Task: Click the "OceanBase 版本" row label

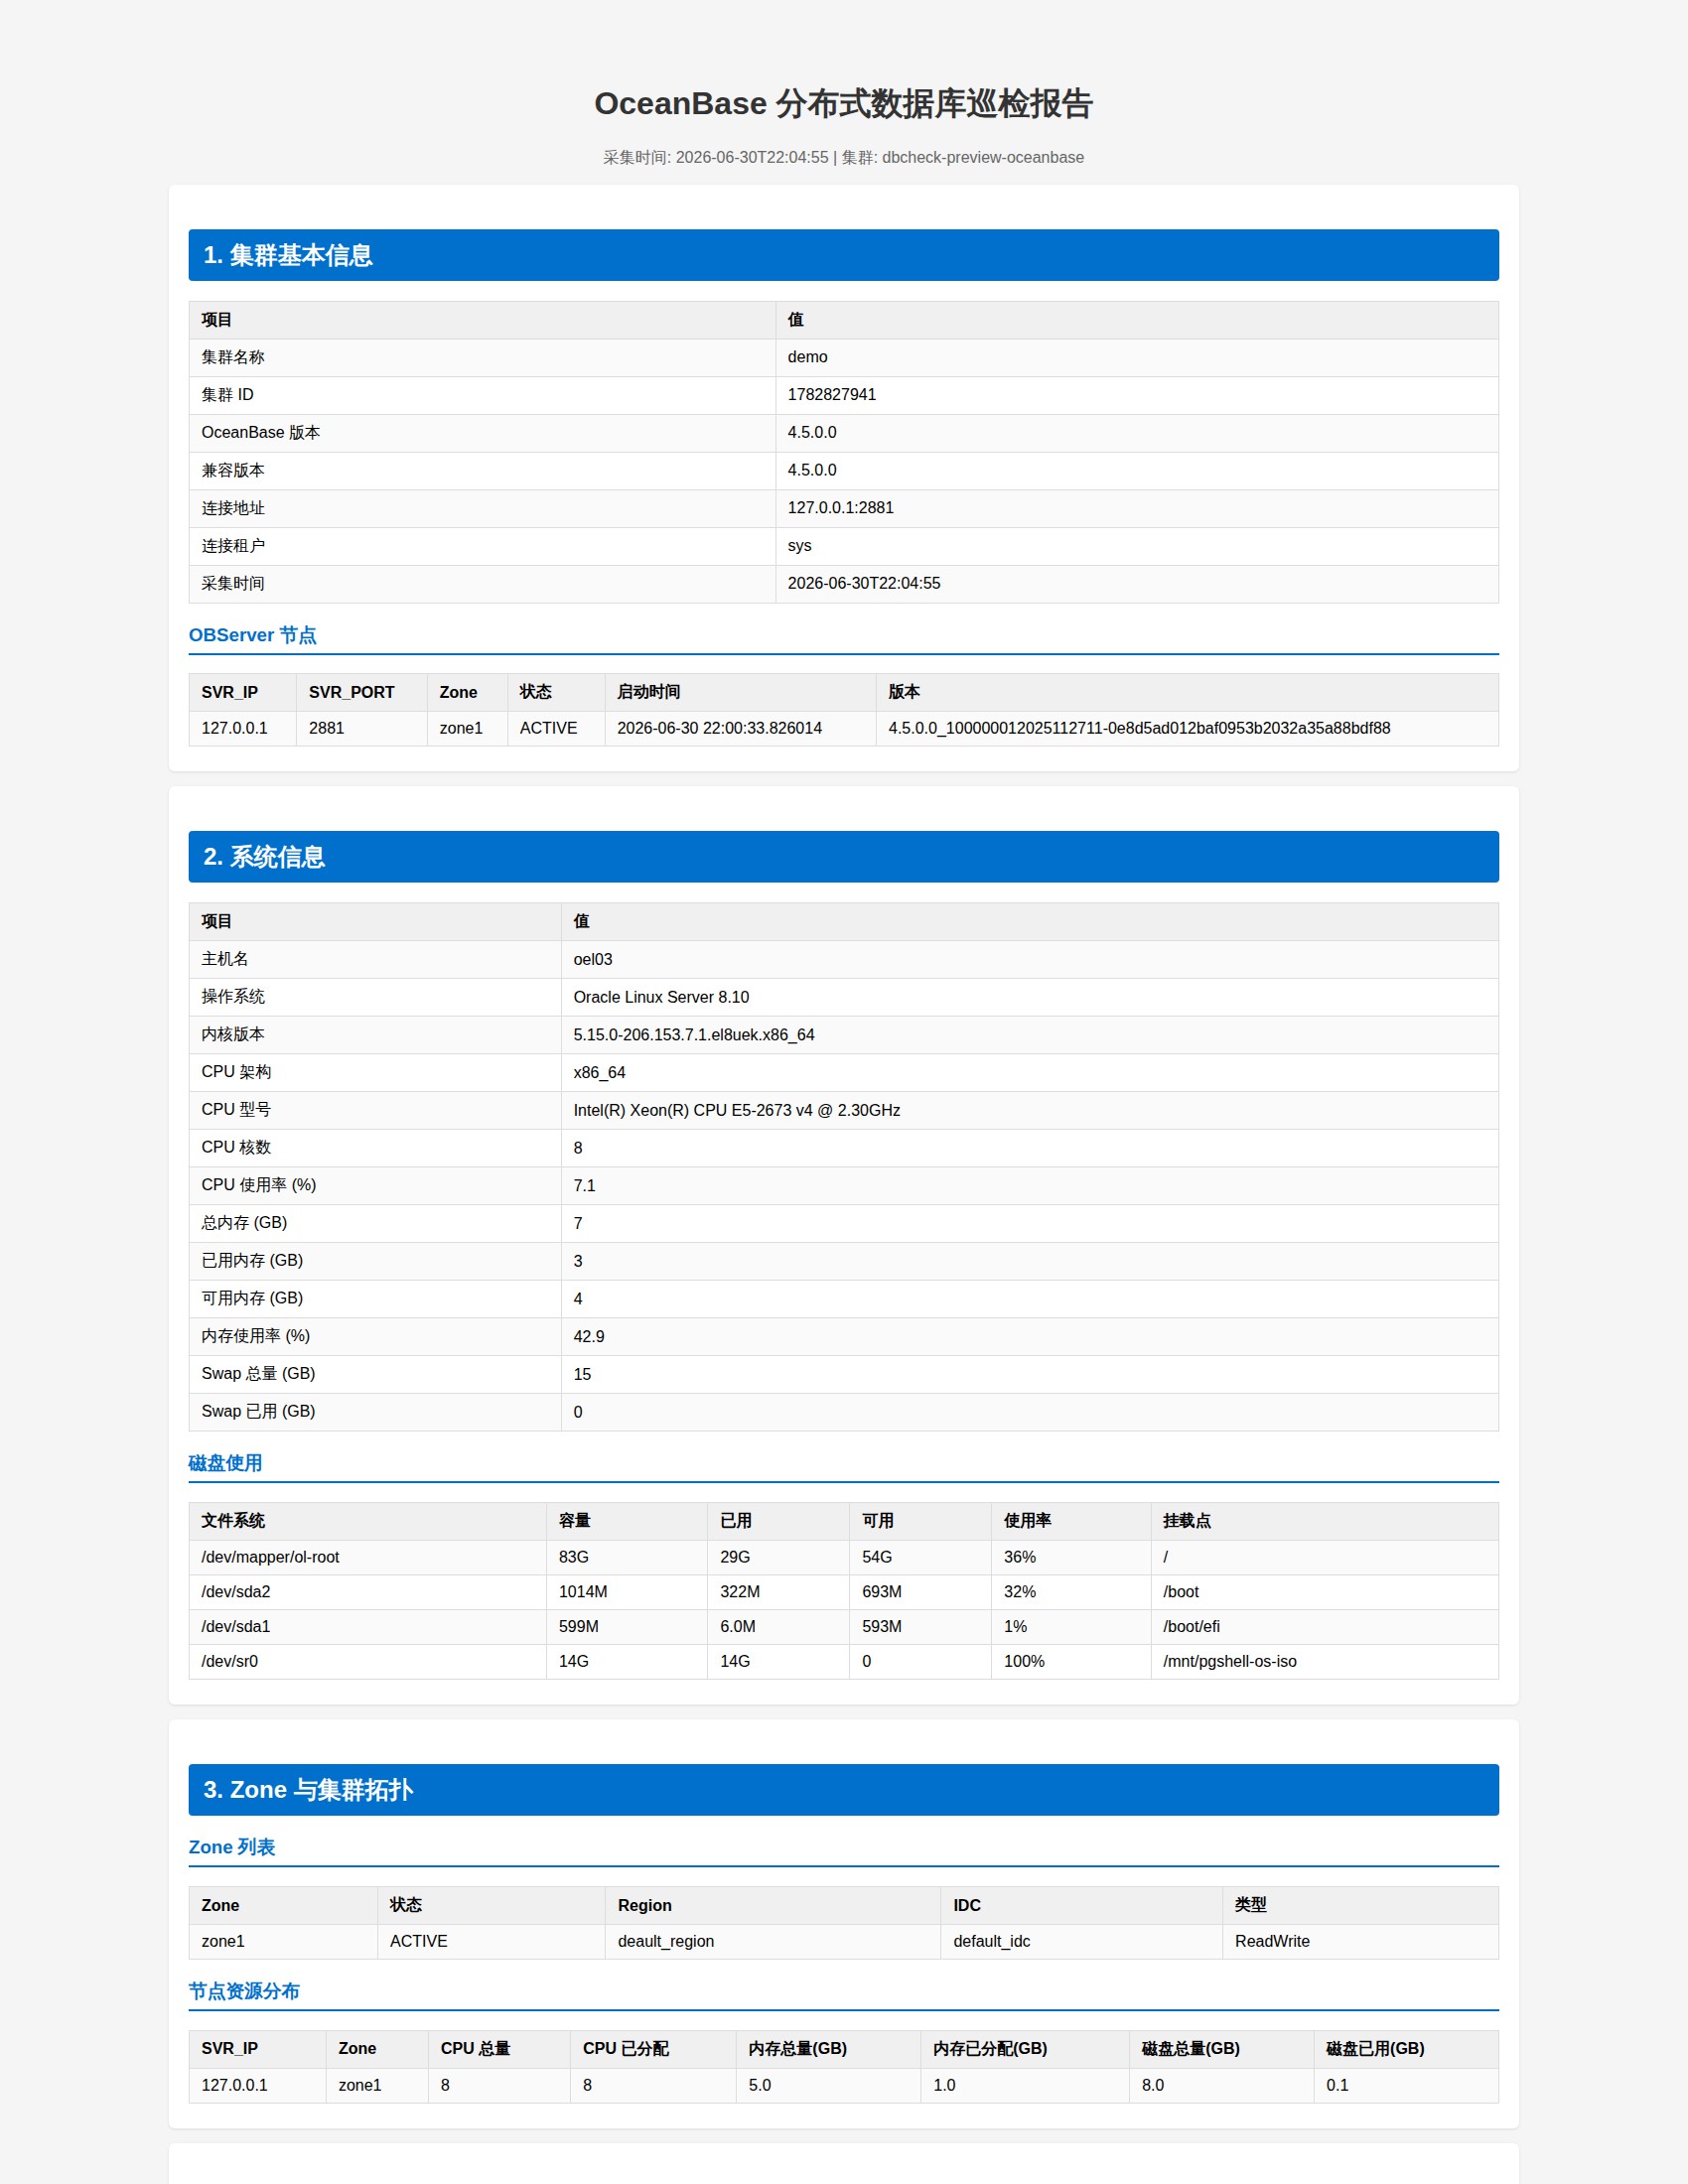Action: [260, 433]
